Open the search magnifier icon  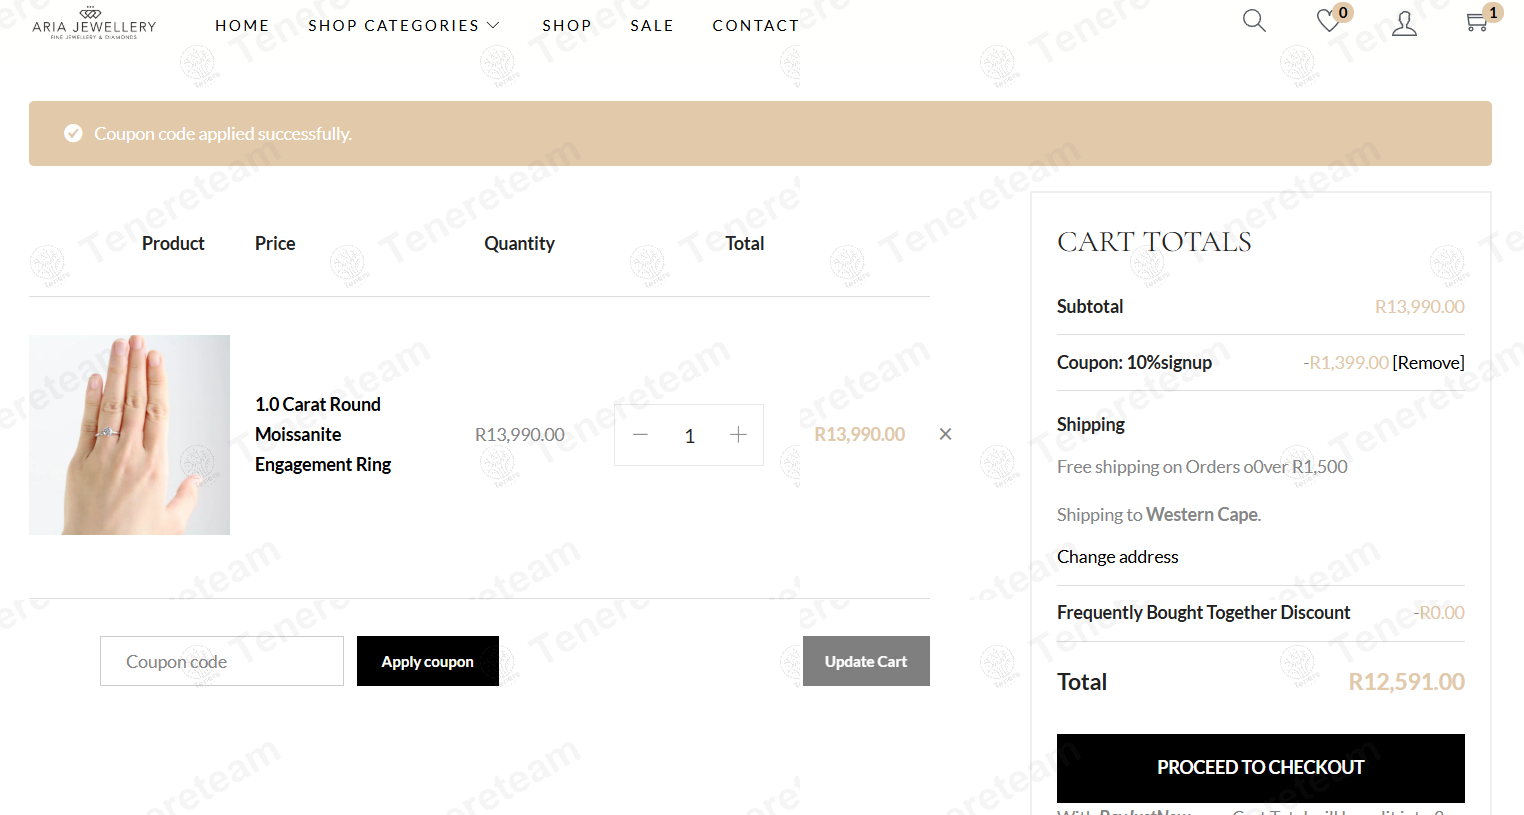1254,21
